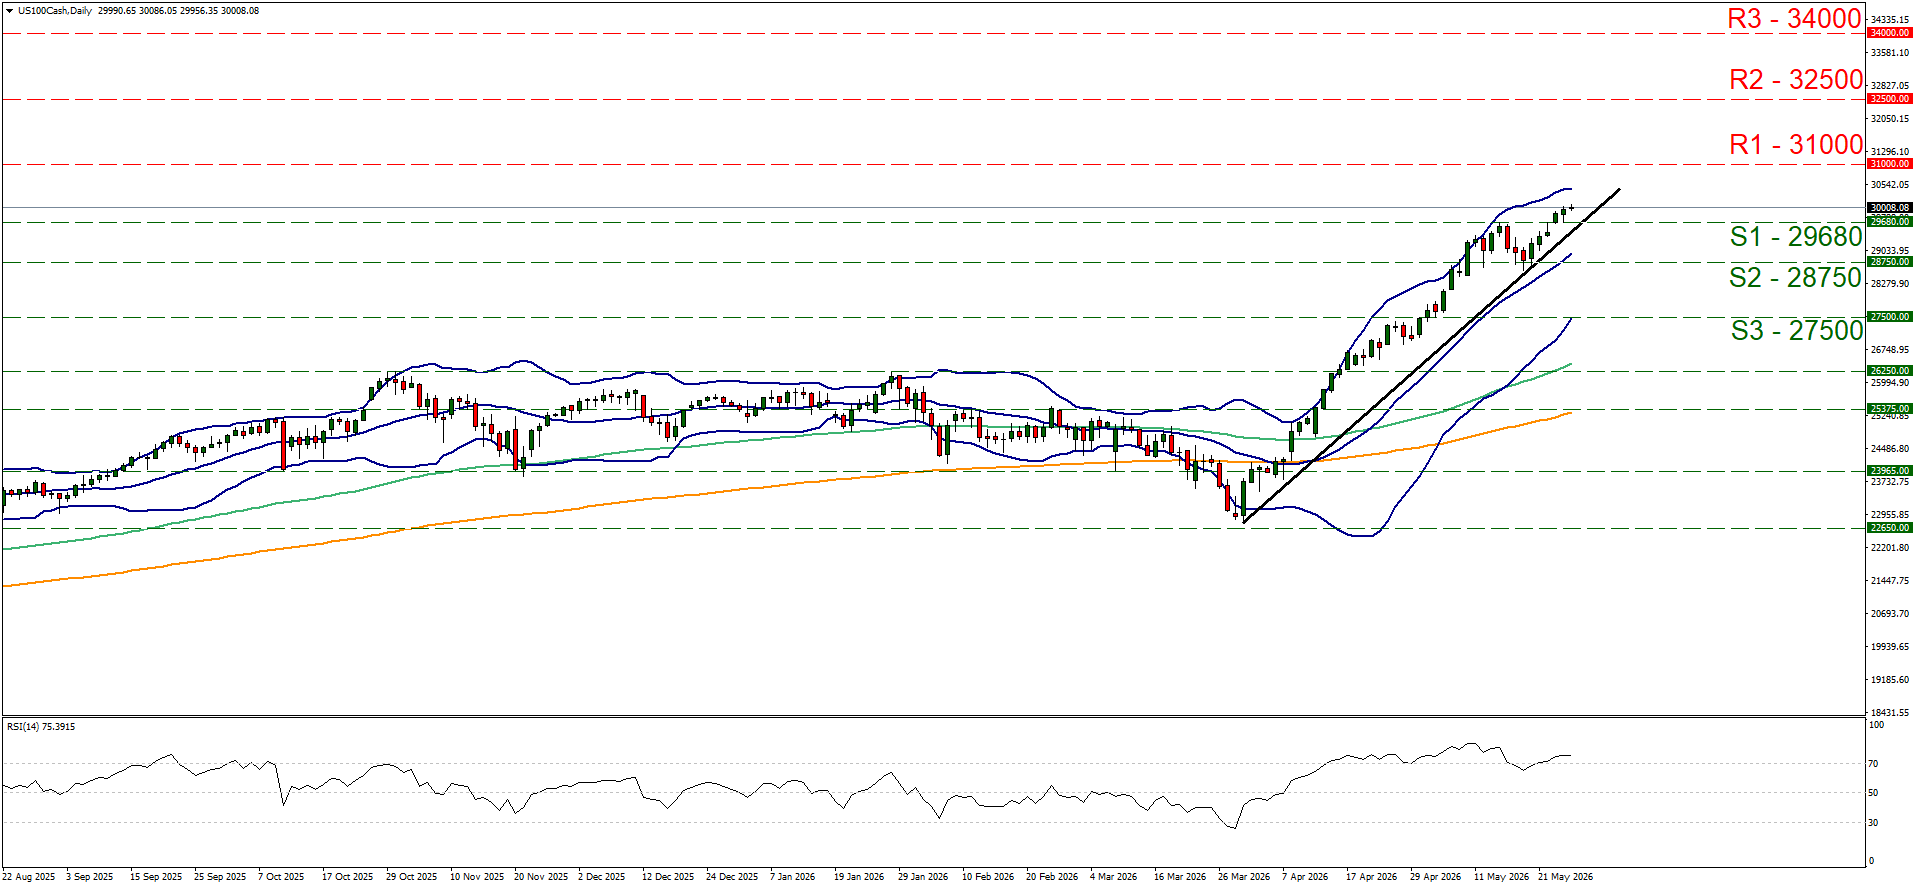
Task: Click the RSI(14) 75.3915 indicator label
Action: (41, 727)
